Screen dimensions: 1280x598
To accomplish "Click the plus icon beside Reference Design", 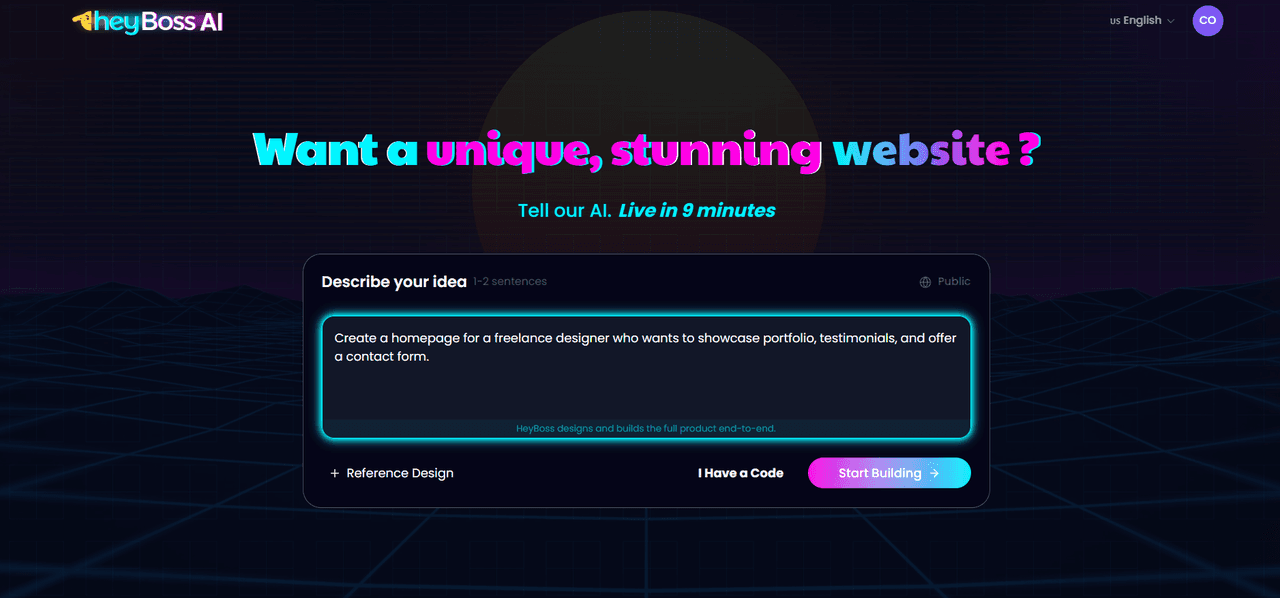I will (x=335, y=473).
